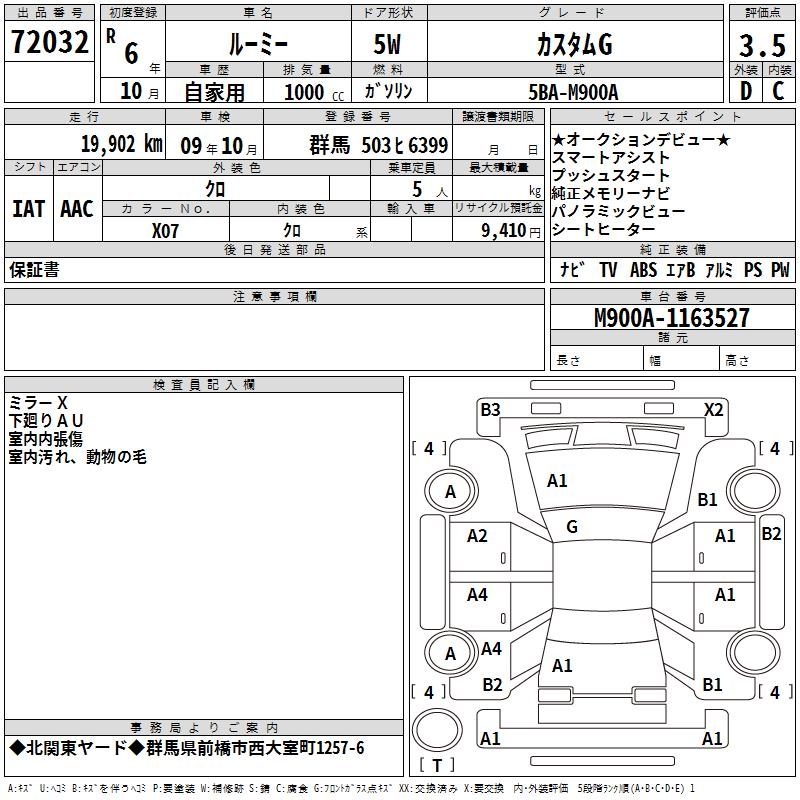
Task: Click the 評価点 header
Action: pyautogui.click(x=762, y=13)
